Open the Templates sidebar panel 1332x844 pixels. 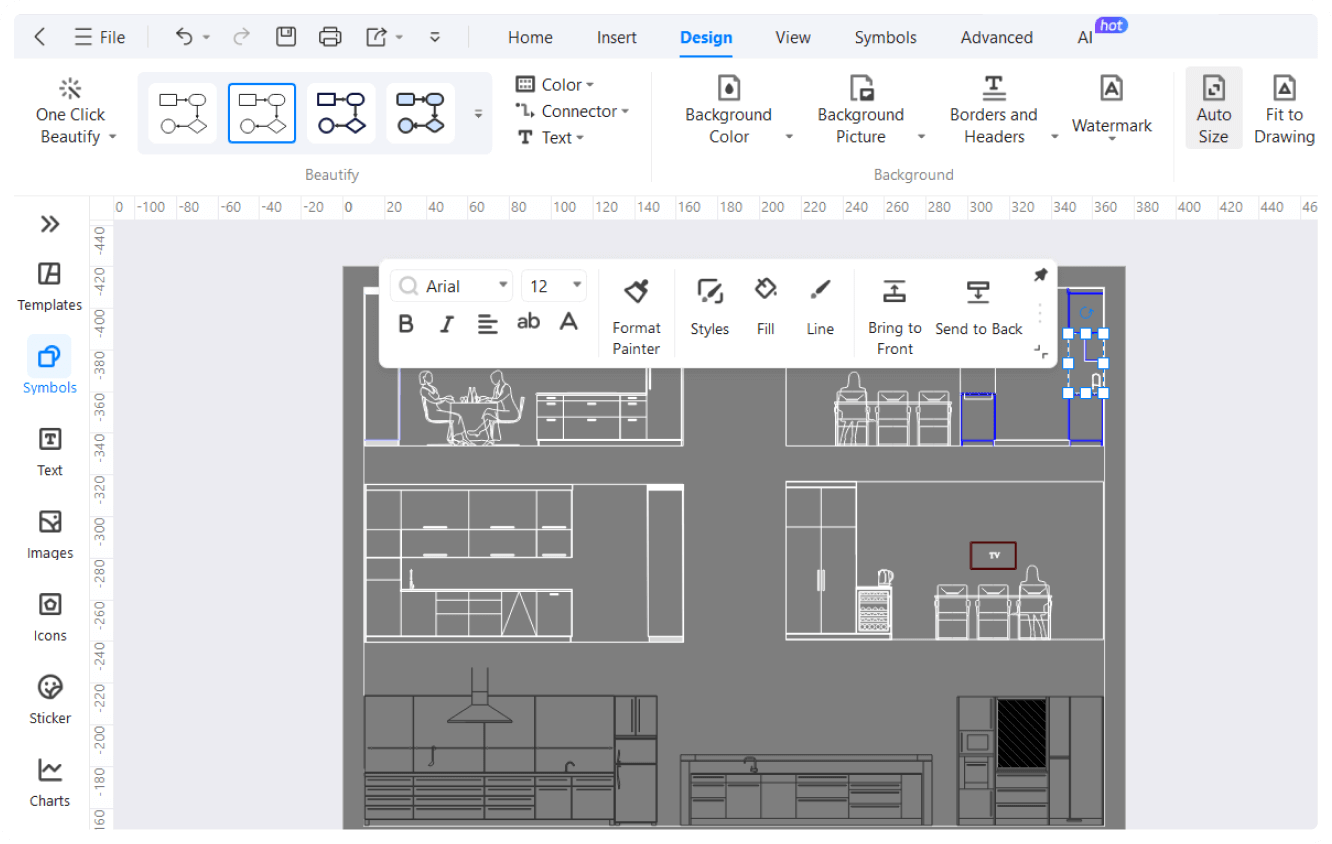point(50,275)
